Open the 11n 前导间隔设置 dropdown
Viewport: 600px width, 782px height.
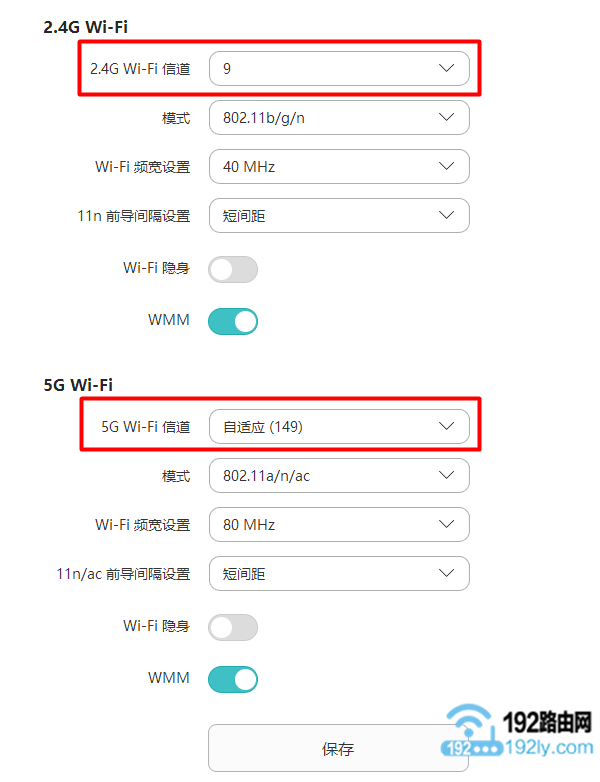click(x=338, y=215)
